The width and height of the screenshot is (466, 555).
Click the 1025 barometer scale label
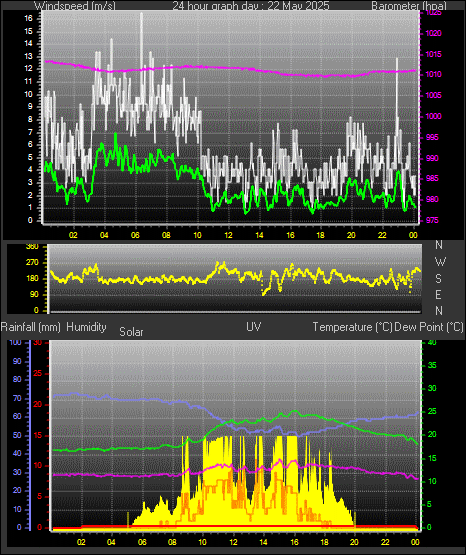[433, 13]
